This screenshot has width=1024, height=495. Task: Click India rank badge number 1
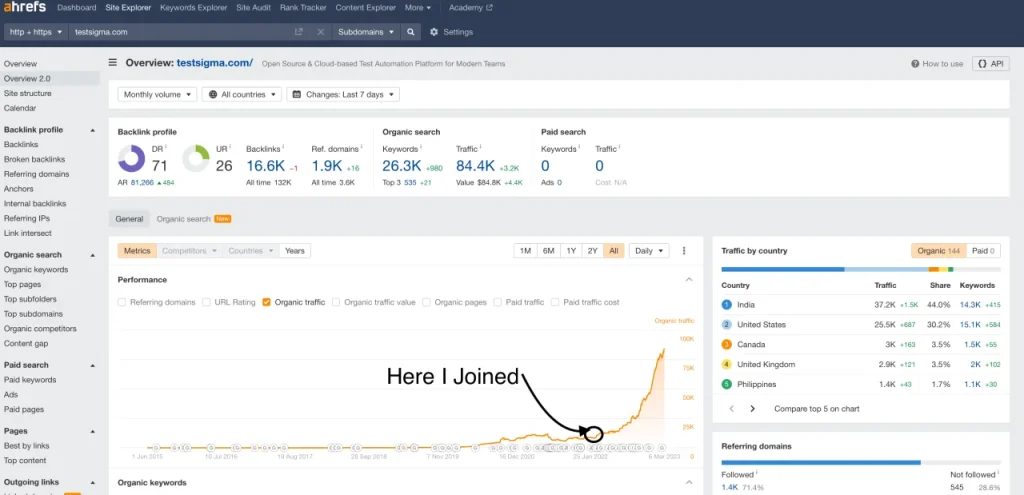point(726,305)
